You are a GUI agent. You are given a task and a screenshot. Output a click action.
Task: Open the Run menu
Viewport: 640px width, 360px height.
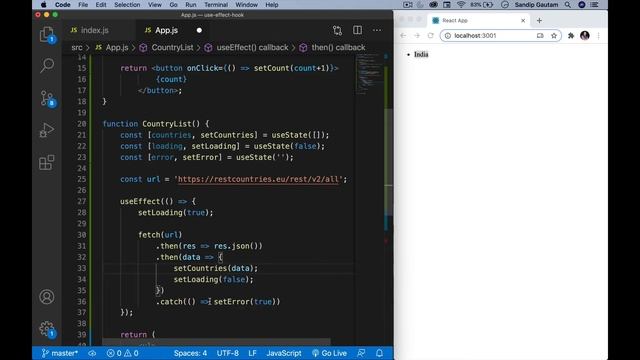[191, 5]
